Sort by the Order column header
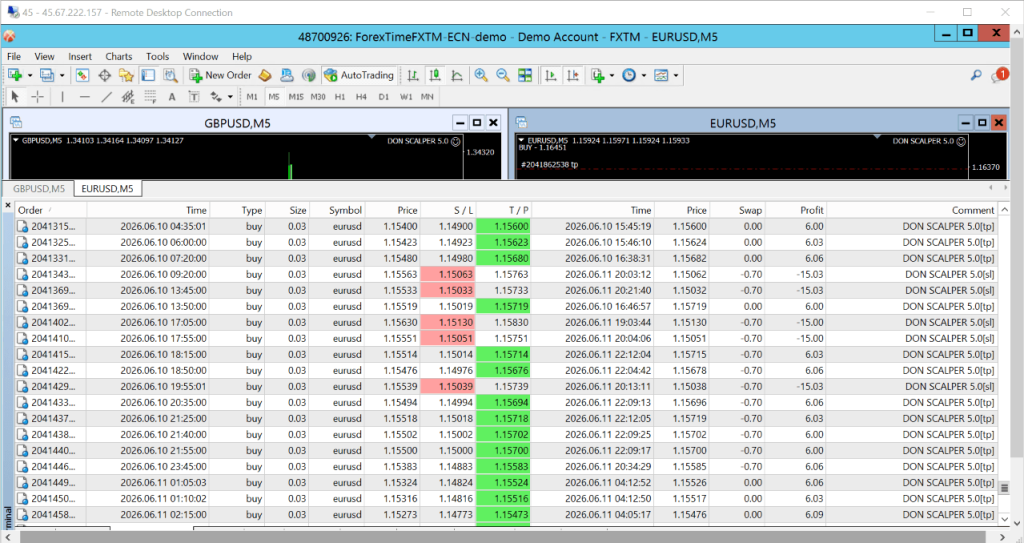The image size is (1024, 543). tap(51, 210)
